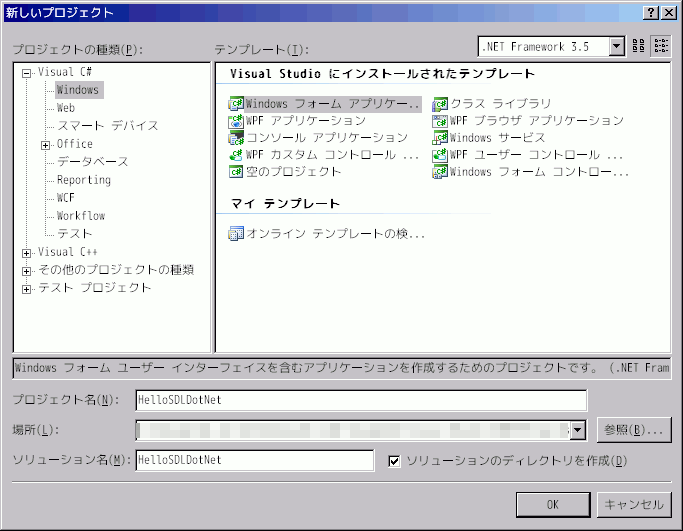Select Web project type
Screen dimensions: 683x531
pyautogui.click(x=66, y=108)
